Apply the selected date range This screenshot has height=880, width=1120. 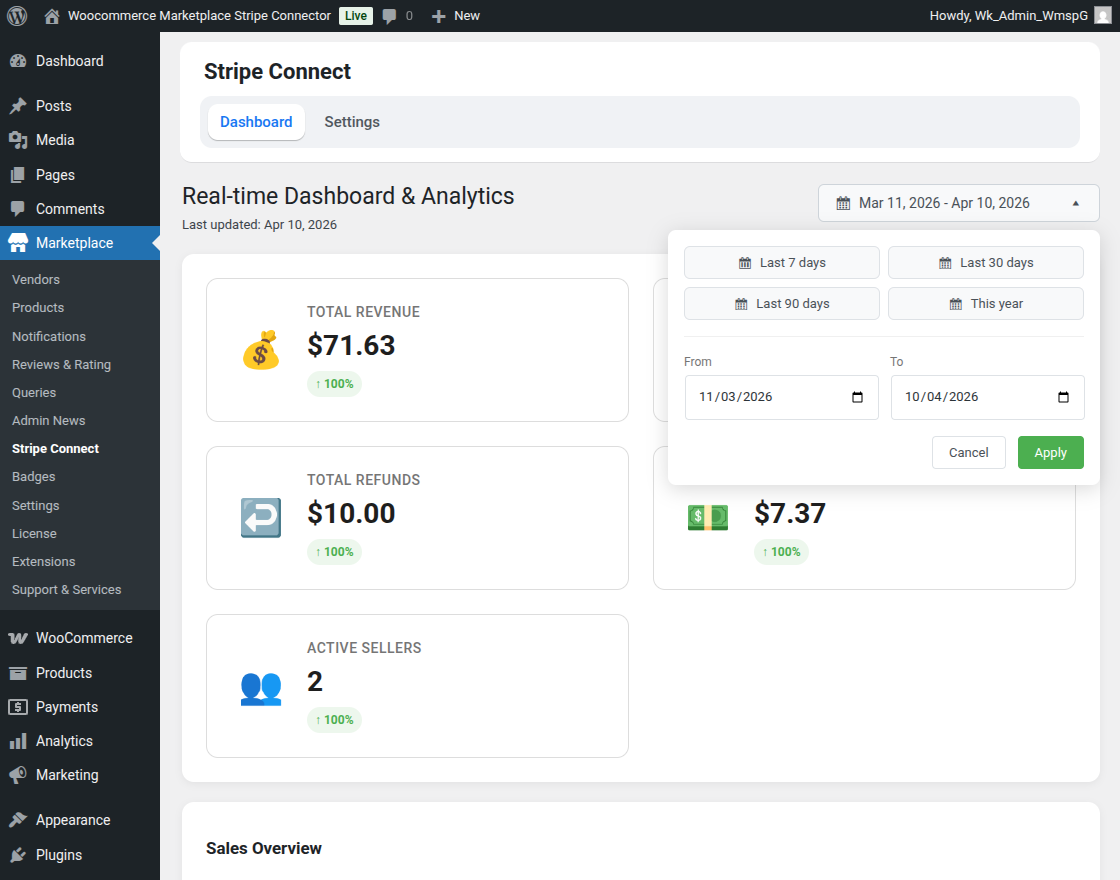click(1050, 453)
